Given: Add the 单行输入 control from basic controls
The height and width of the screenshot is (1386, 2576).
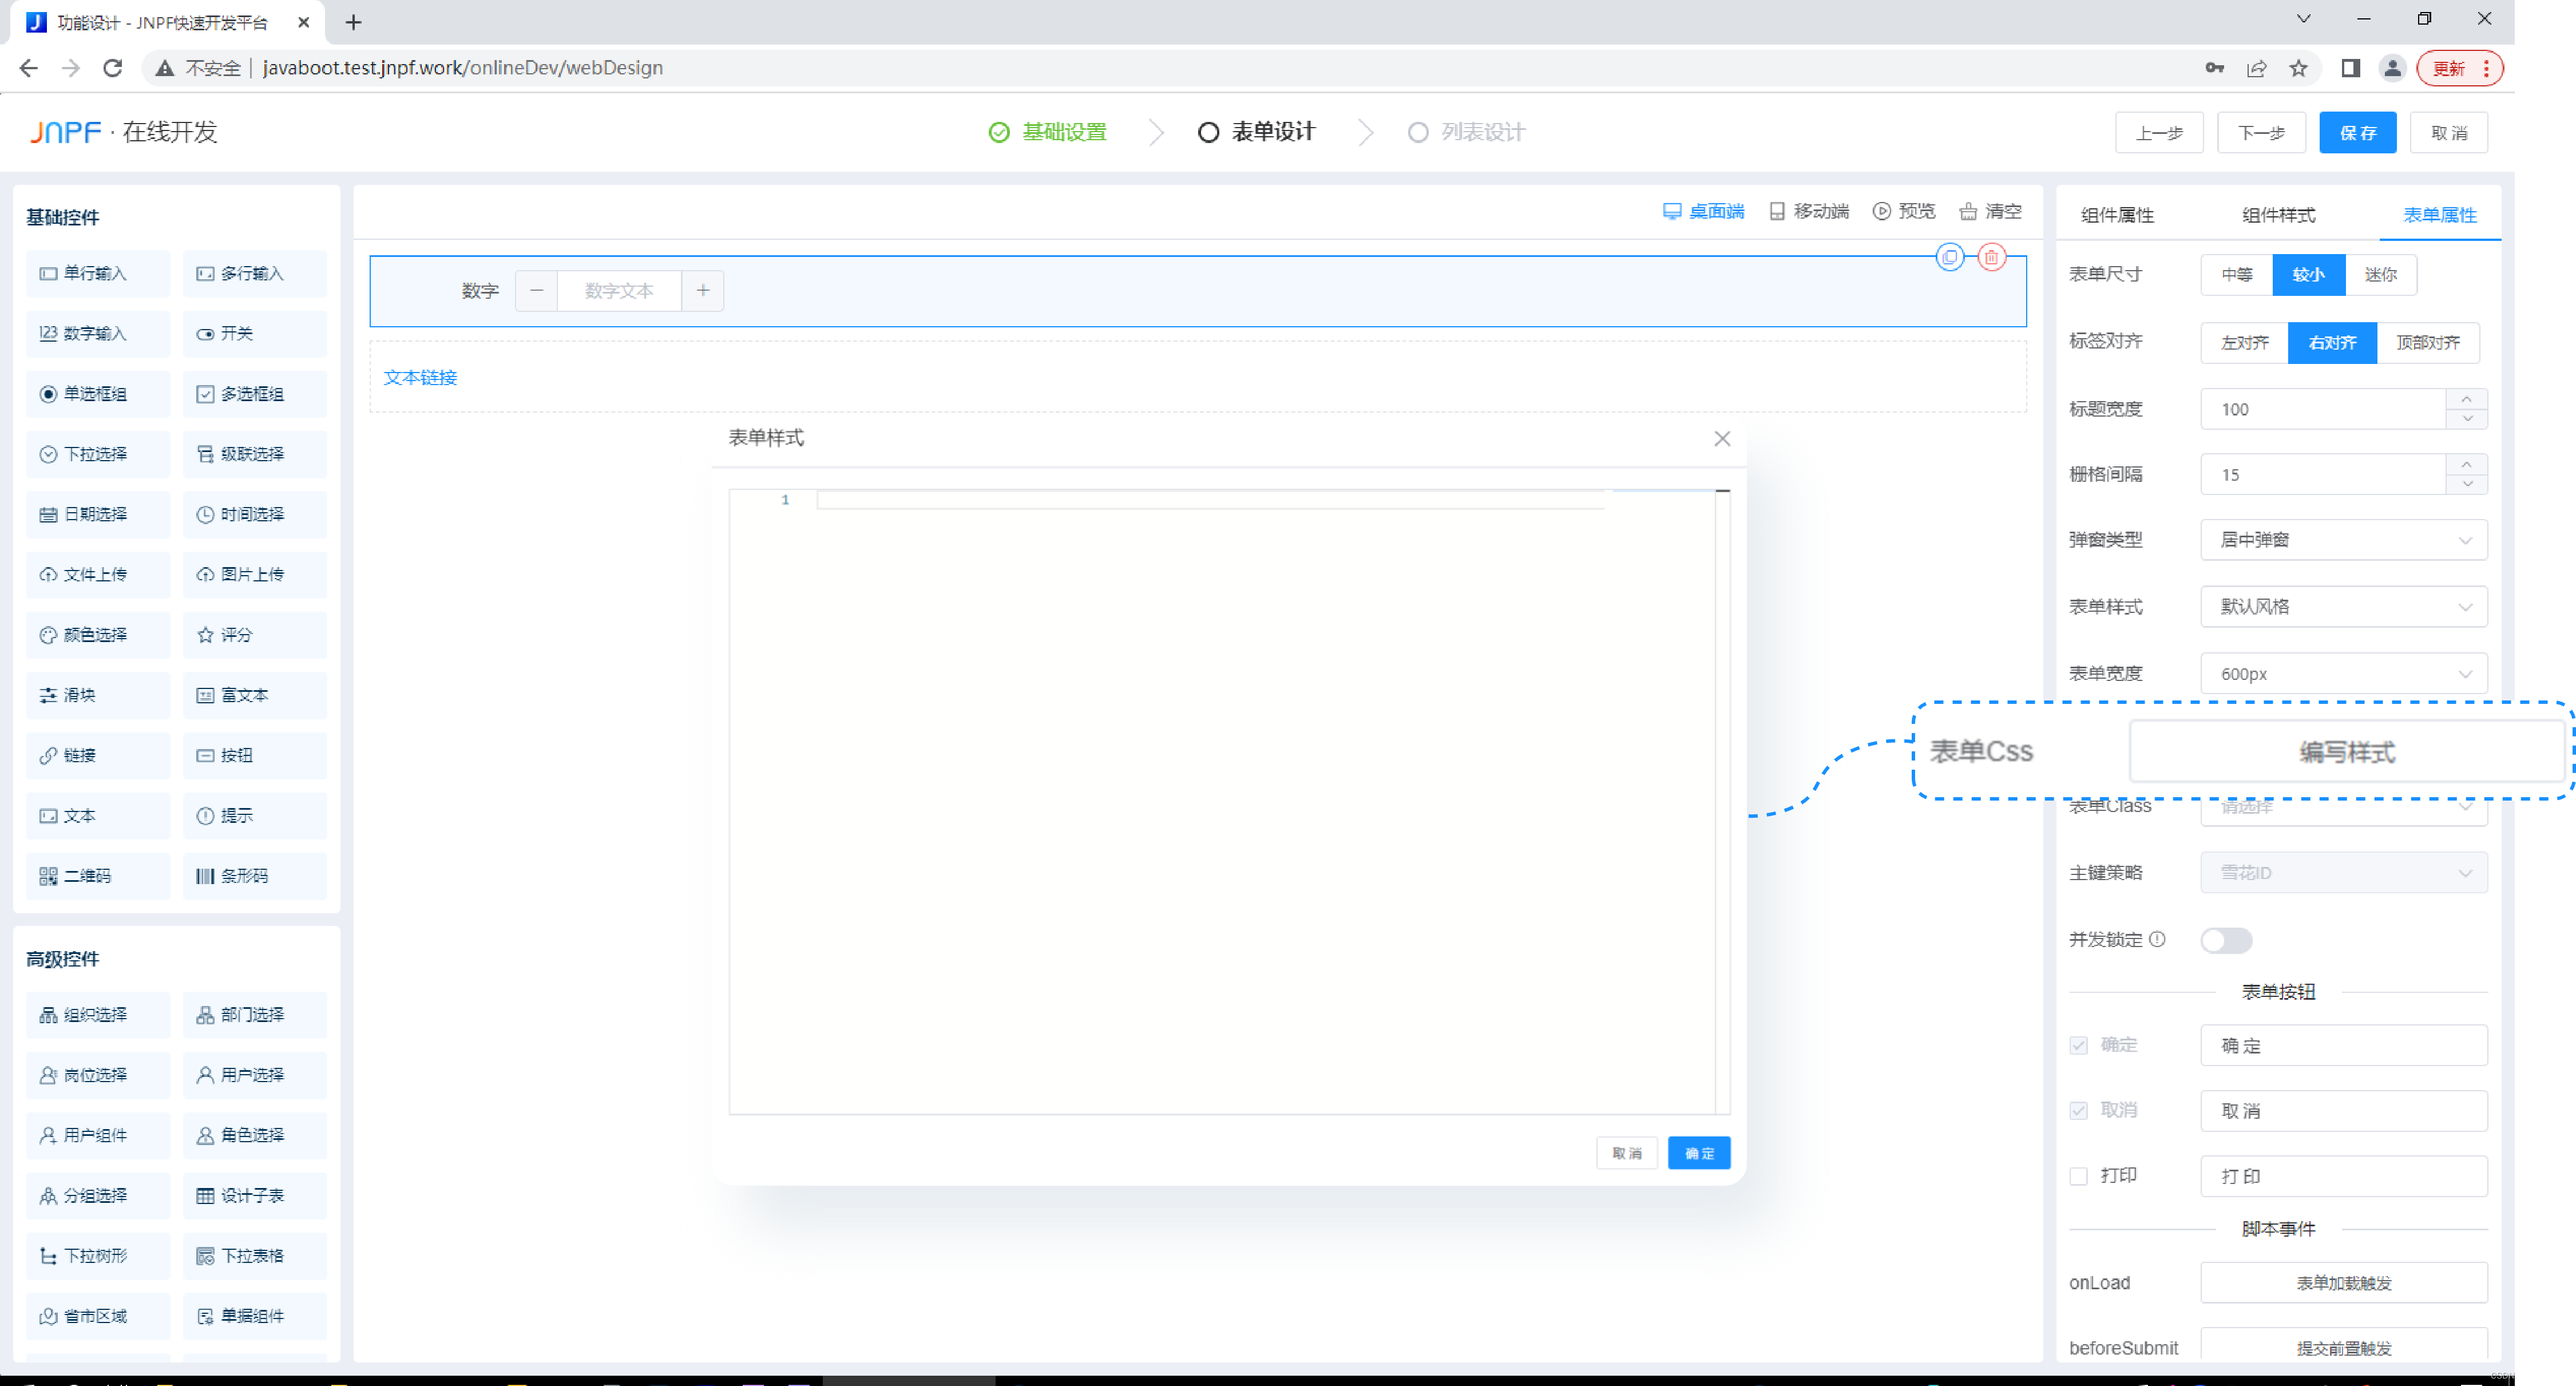Looking at the screenshot, I should point(98,274).
